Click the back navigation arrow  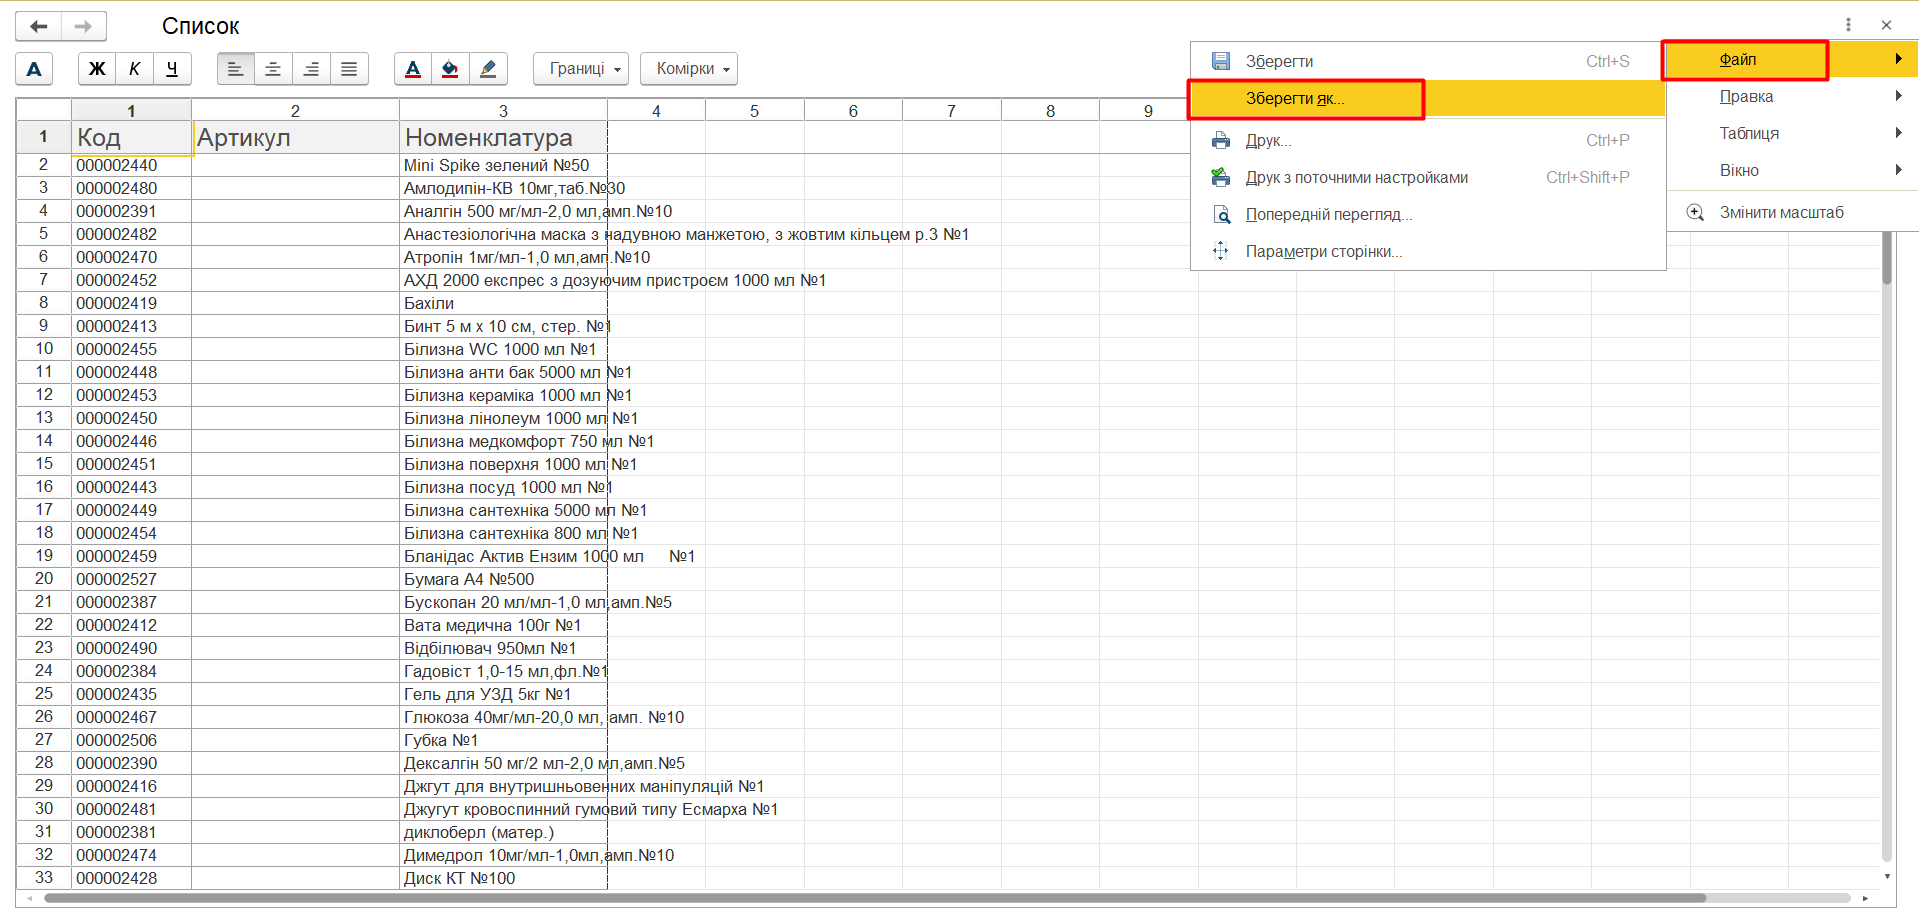[39, 26]
